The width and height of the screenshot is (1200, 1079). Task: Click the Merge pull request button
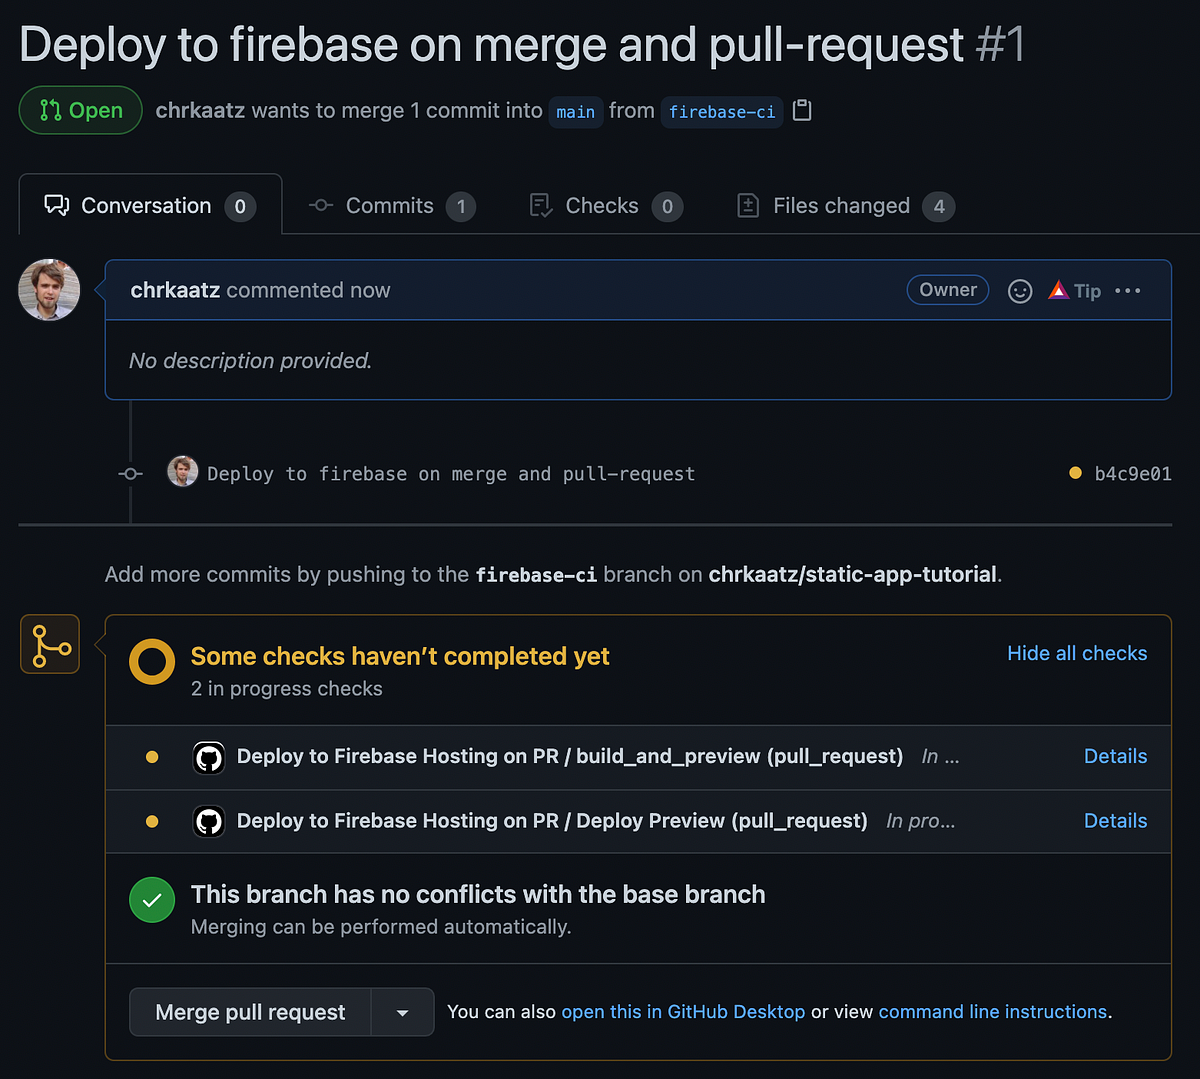click(249, 1011)
